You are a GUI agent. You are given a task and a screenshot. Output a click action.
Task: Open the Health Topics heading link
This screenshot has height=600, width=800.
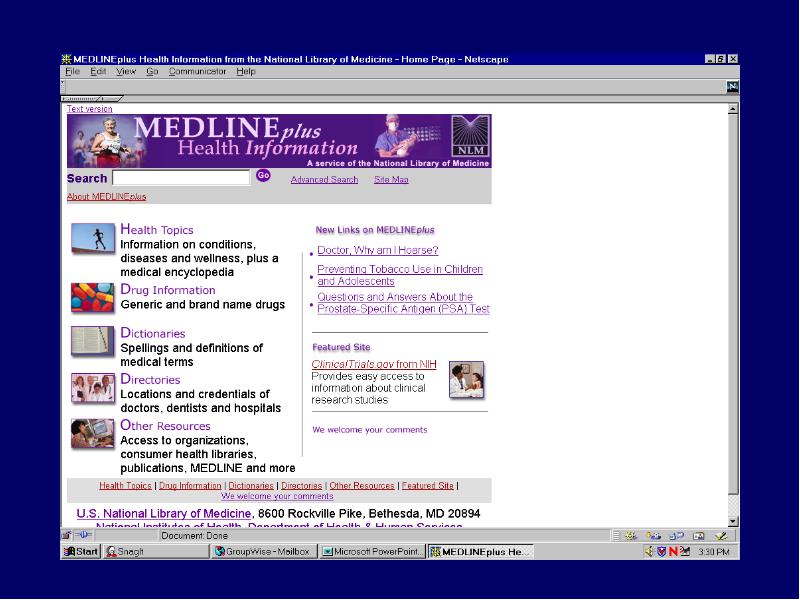click(157, 230)
